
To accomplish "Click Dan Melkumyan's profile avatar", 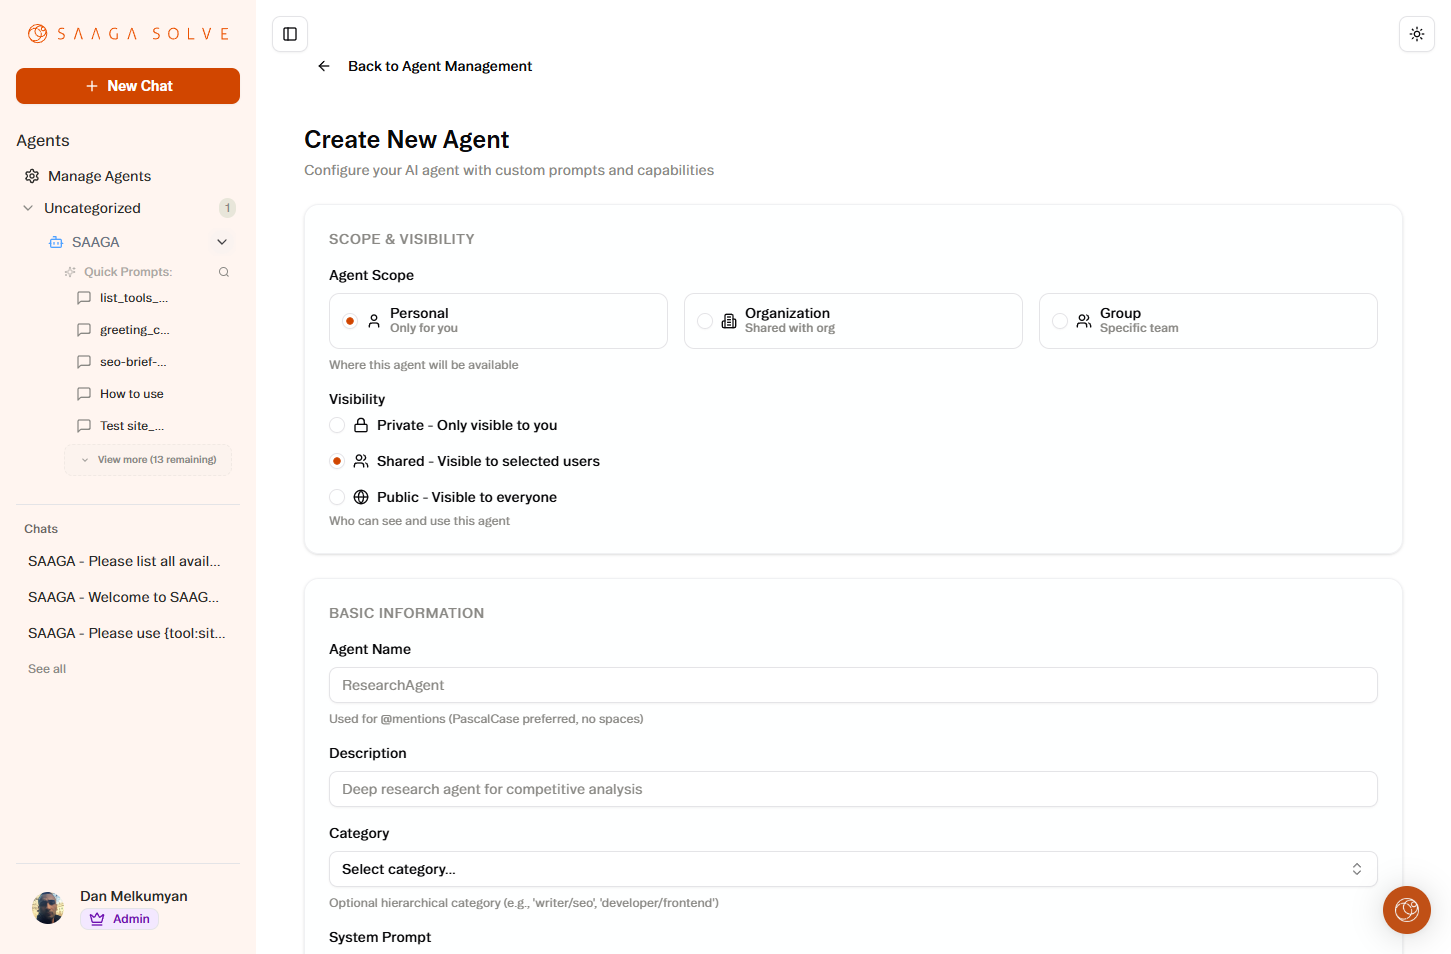I will pyautogui.click(x=47, y=907).
